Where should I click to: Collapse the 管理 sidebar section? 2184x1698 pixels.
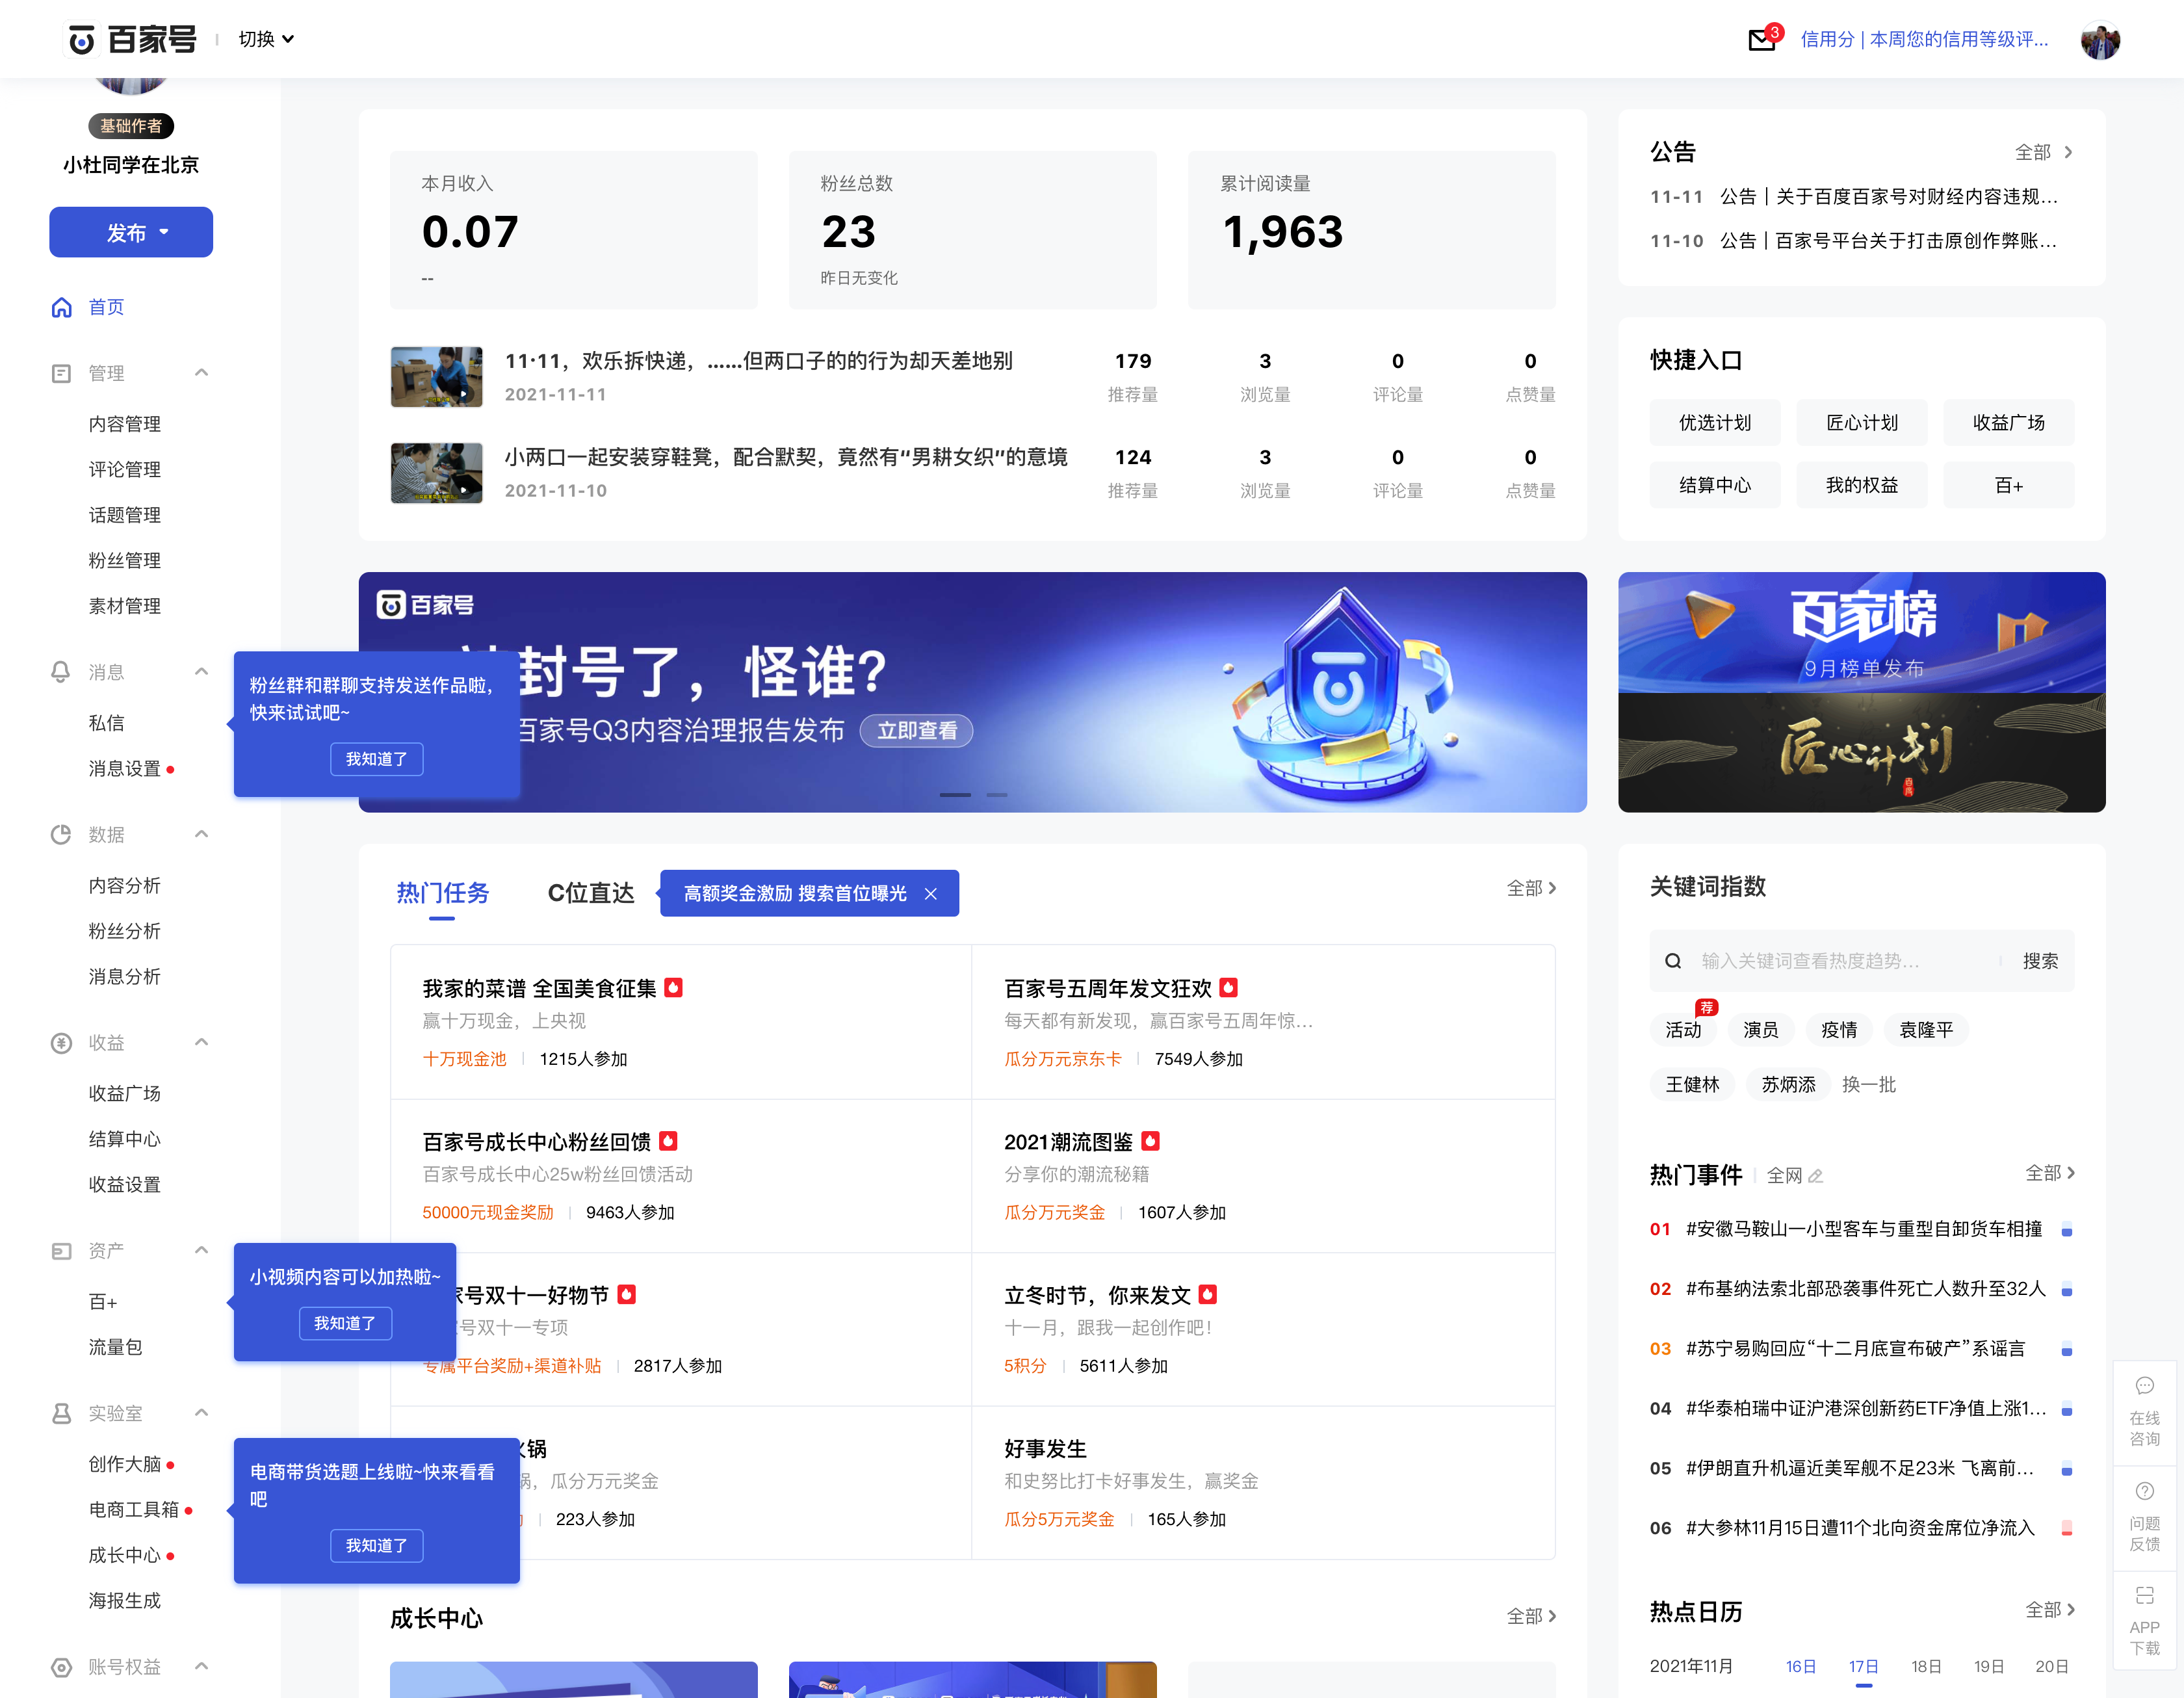[201, 373]
